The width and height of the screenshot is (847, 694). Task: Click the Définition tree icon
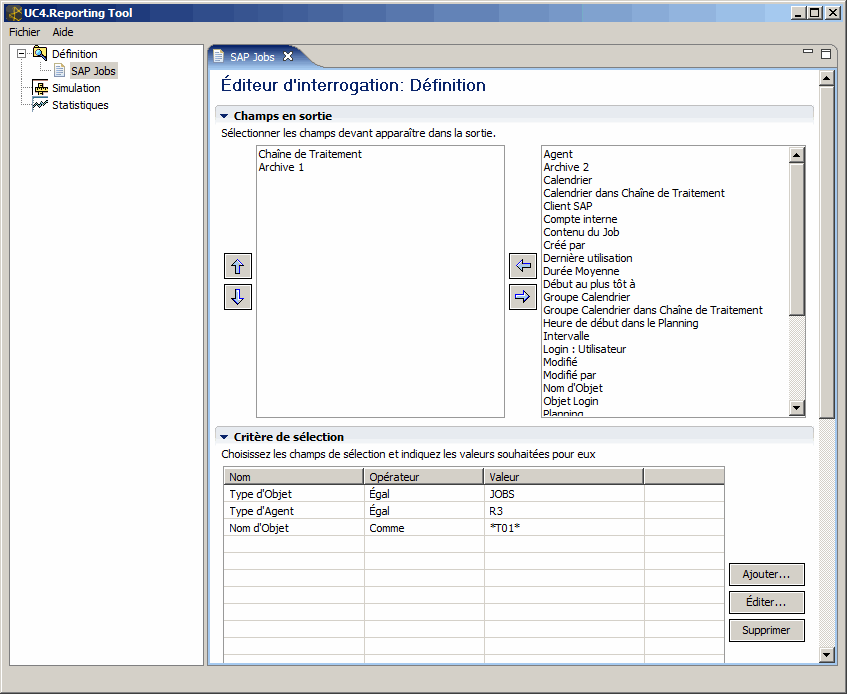click(x=40, y=53)
